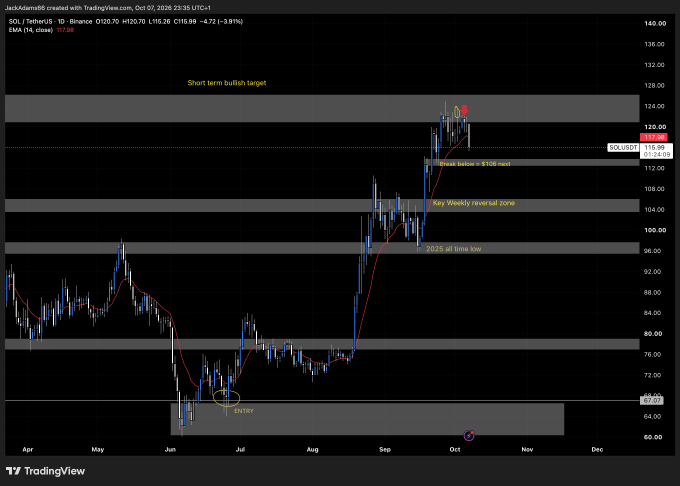Click the May label on time axis

point(98,450)
